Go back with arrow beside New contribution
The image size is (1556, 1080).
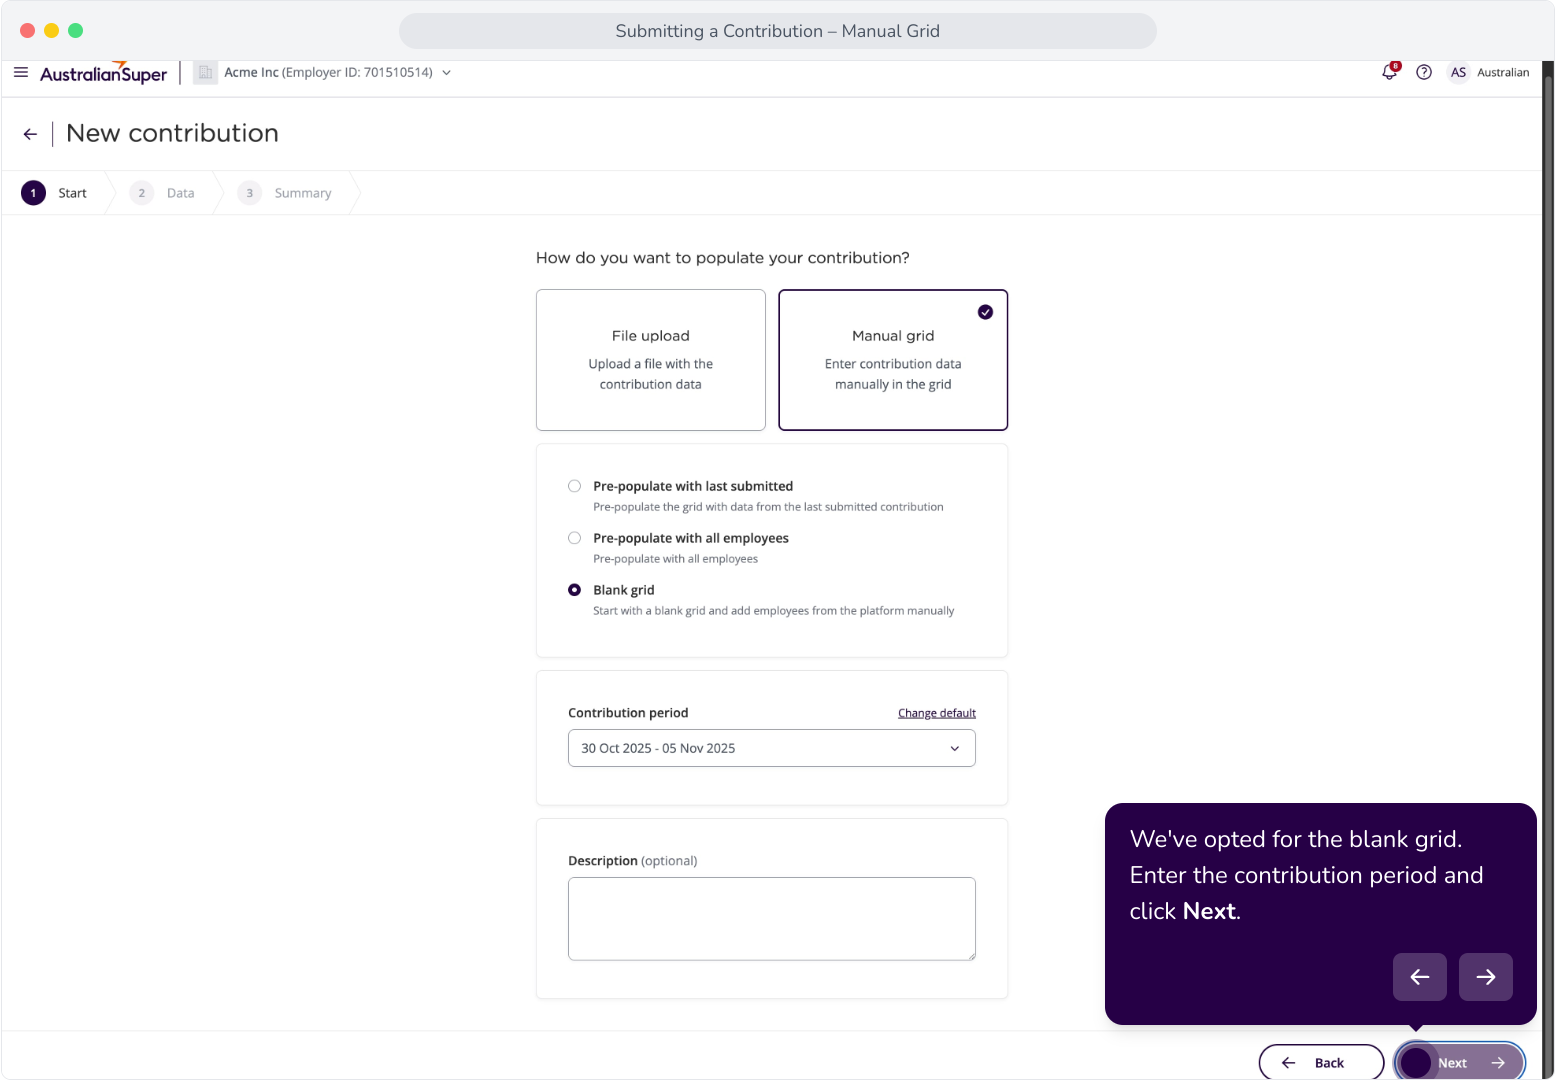pos(30,134)
